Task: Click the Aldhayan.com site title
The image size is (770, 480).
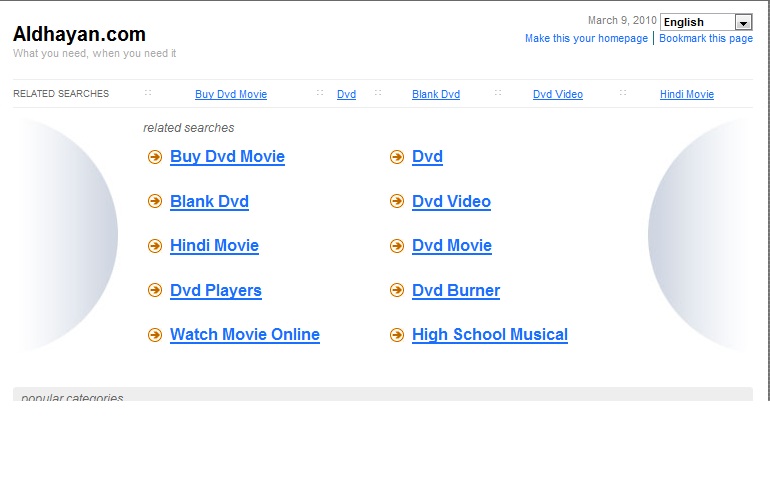Action: [x=79, y=34]
